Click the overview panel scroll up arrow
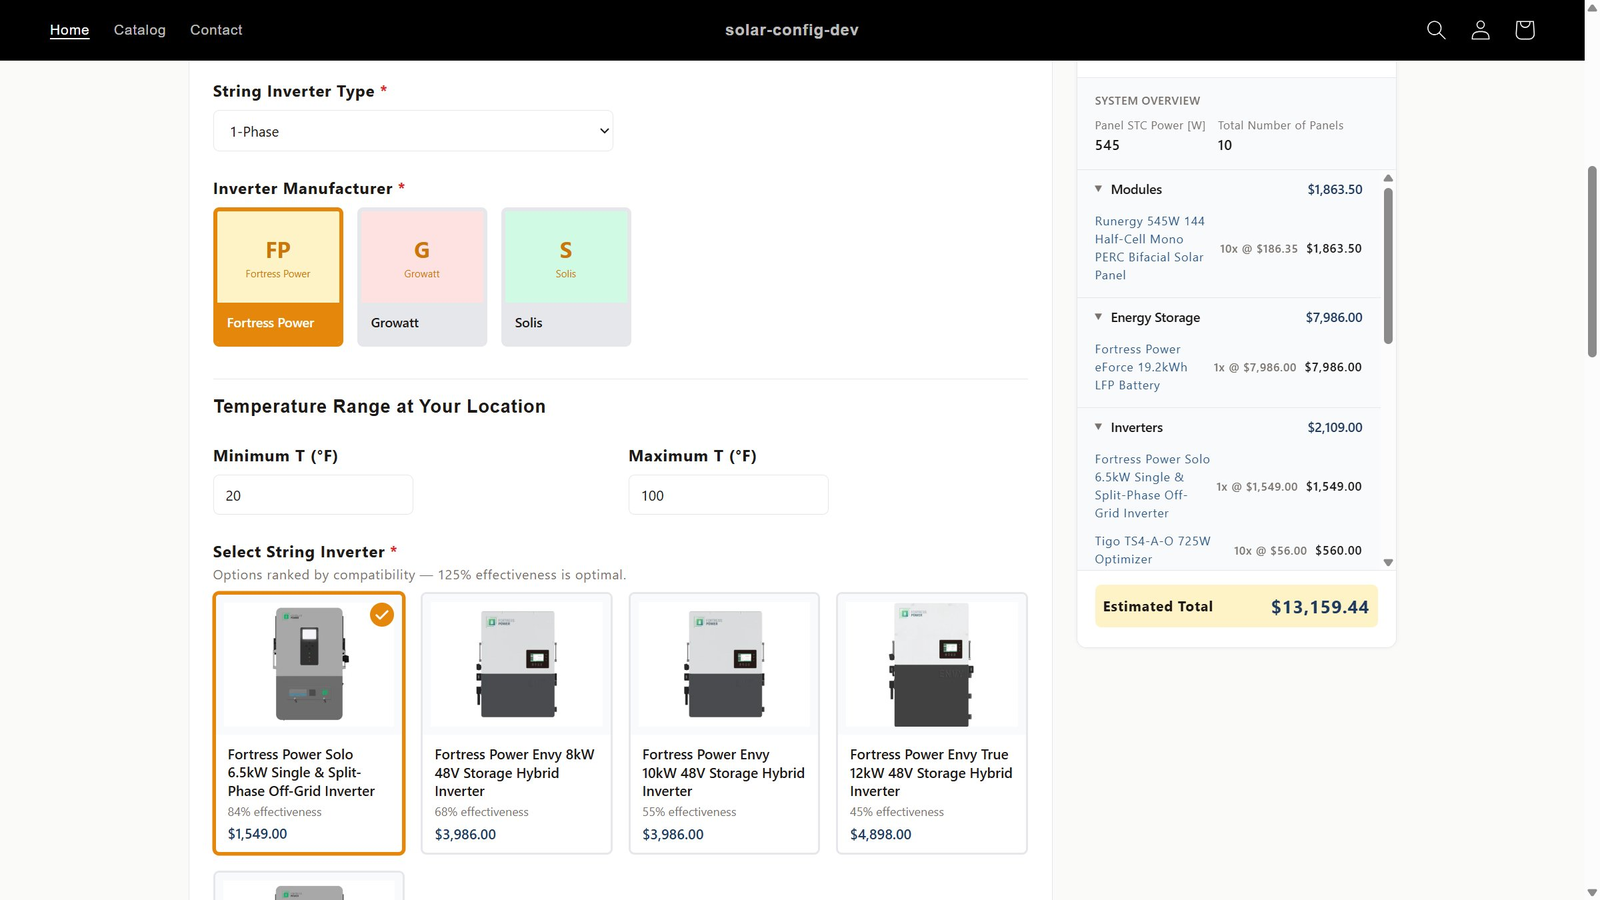 tap(1388, 178)
